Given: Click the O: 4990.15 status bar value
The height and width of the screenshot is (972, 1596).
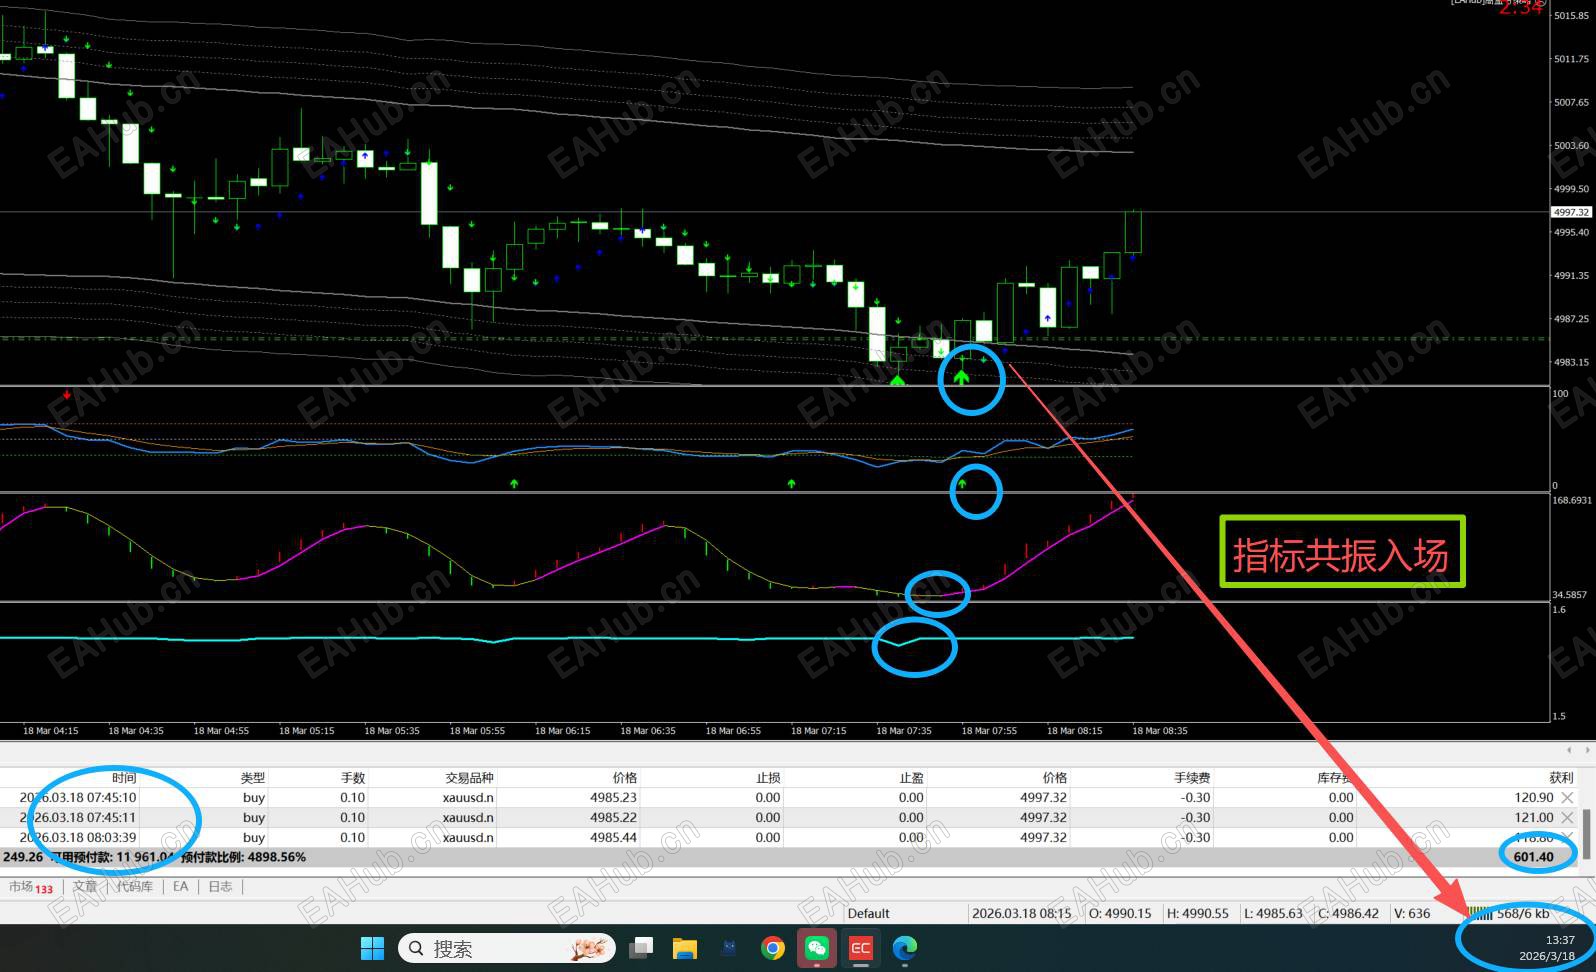Looking at the screenshot, I should [1120, 913].
